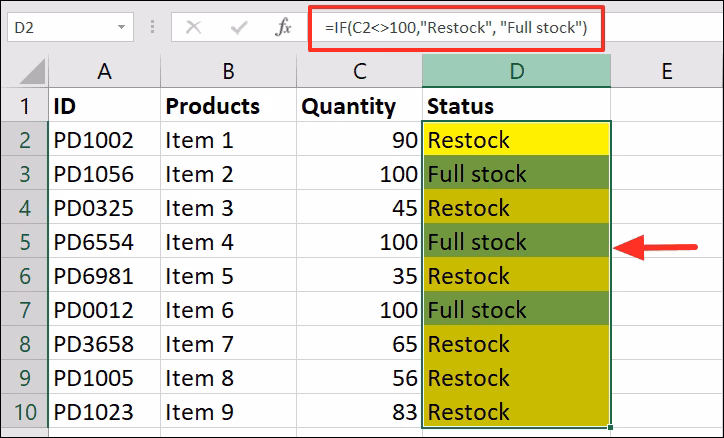Click the Name Box showing D2

pos(60,28)
